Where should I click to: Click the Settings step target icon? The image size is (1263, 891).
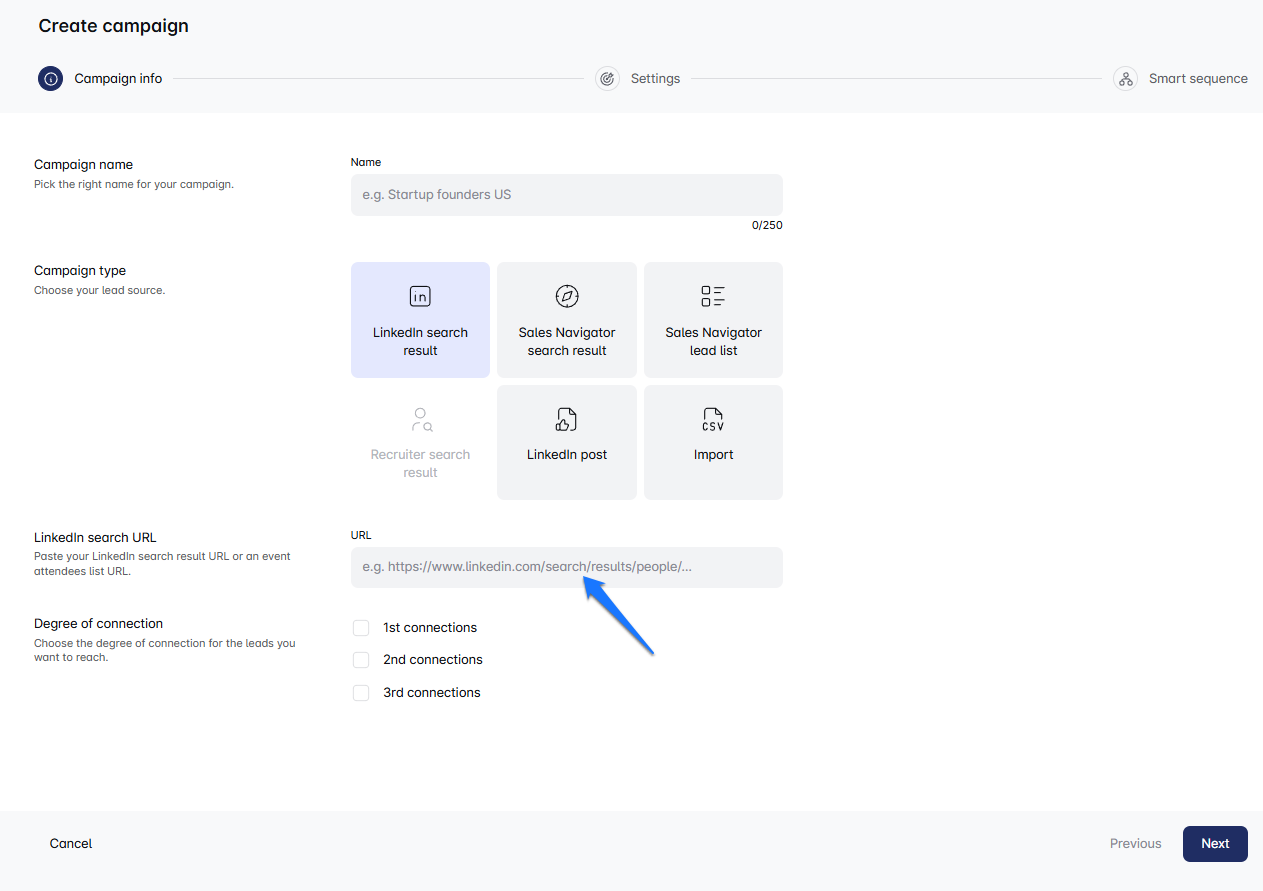click(607, 78)
